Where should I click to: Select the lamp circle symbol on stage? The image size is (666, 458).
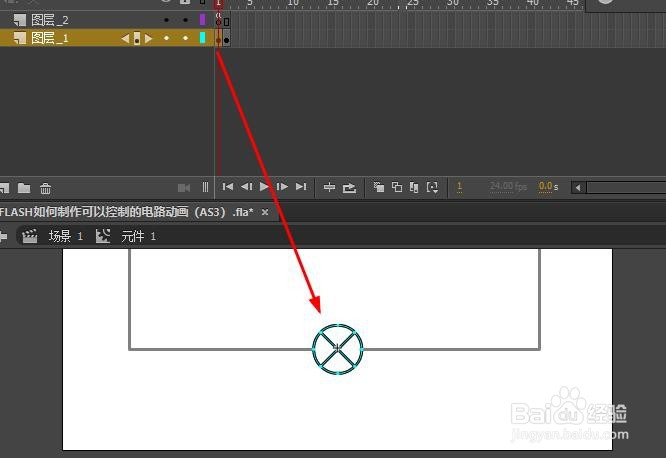click(338, 349)
